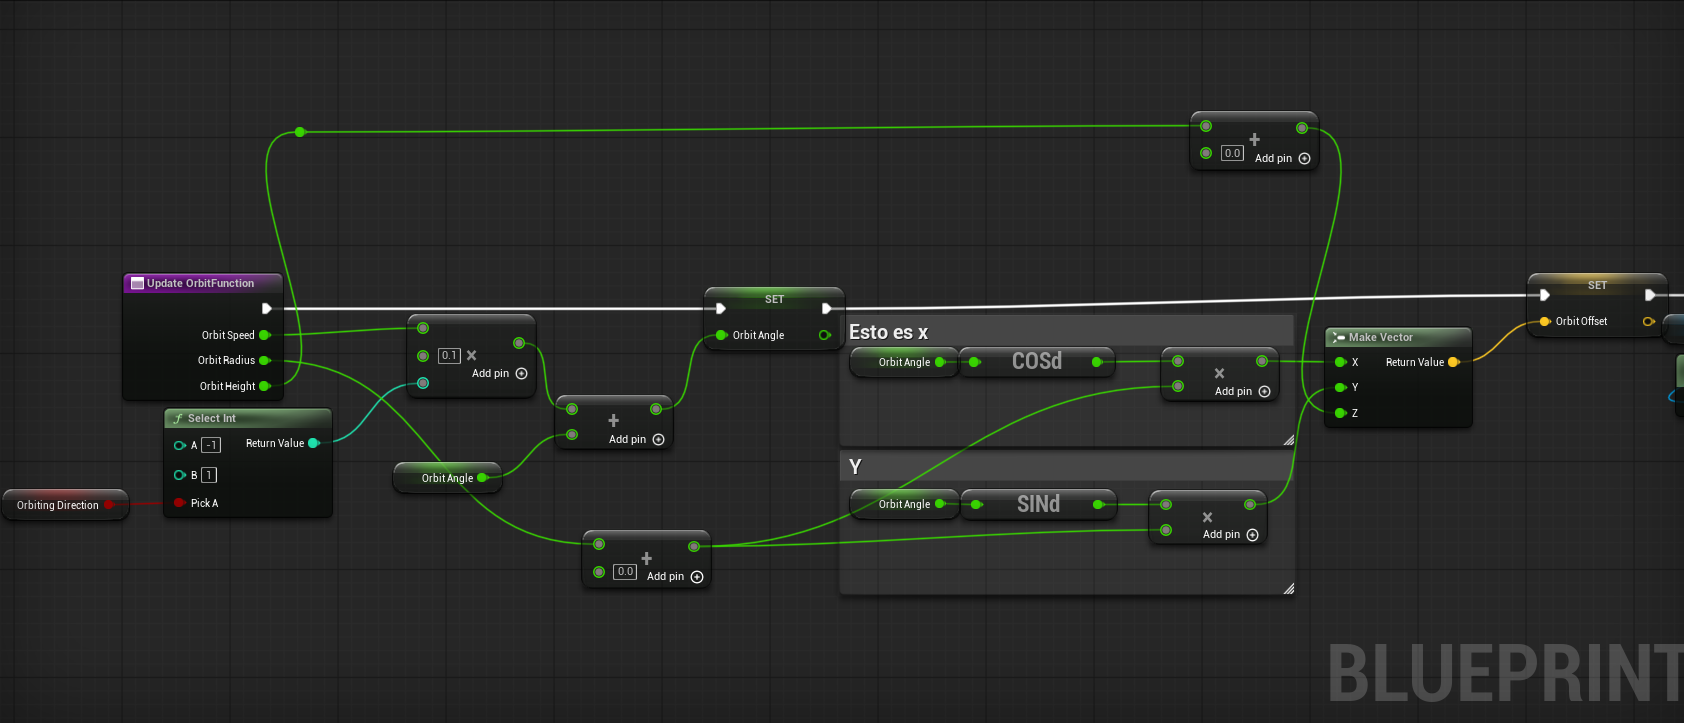
Task: Select the 'Y' comment box title
Action: (855, 467)
